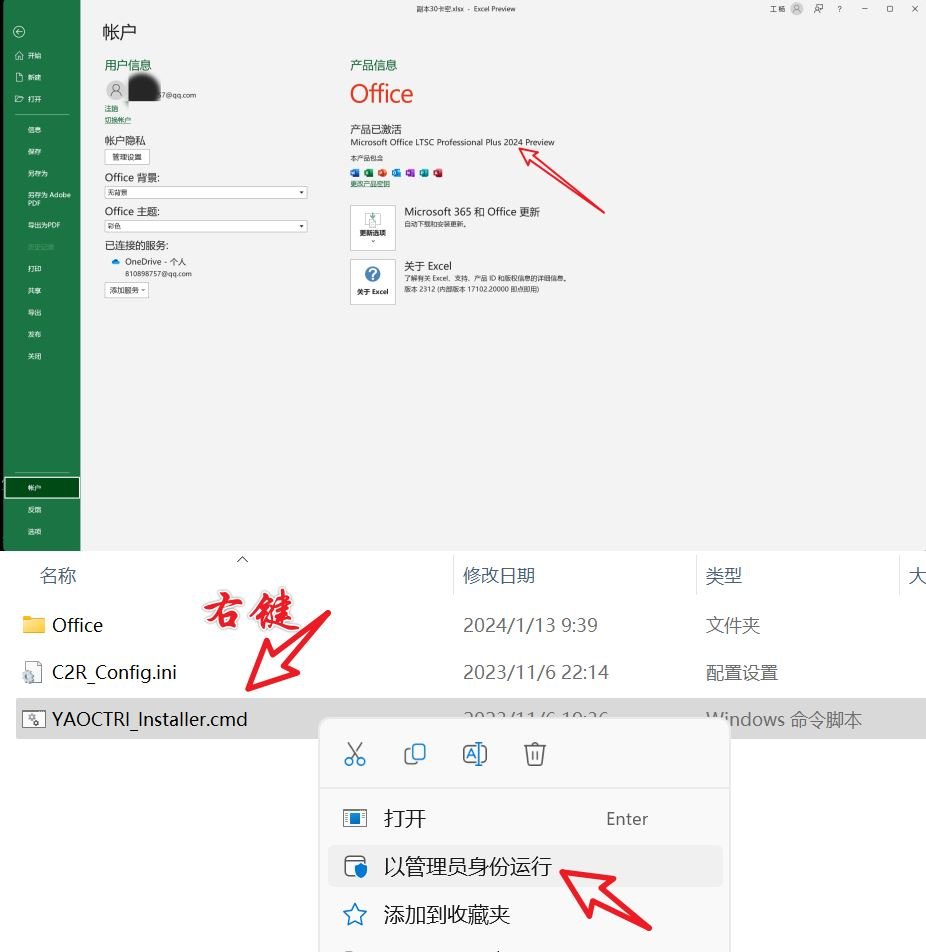The image size is (926, 952).
Task: Open 导出 (Export) in the Excel sidebar
Action: [x=34, y=313]
